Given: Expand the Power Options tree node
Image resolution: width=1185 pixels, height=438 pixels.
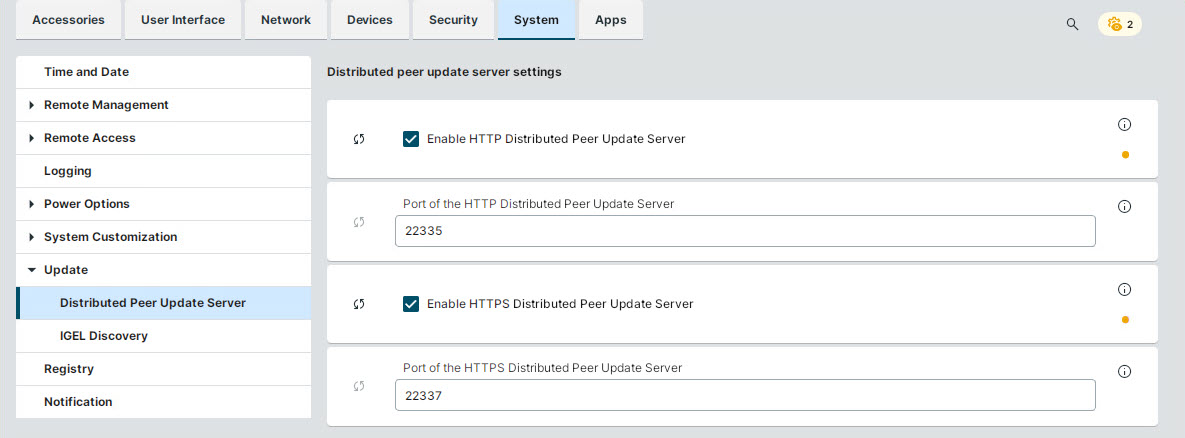Looking at the screenshot, I should pyautogui.click(x=32, y=204).
